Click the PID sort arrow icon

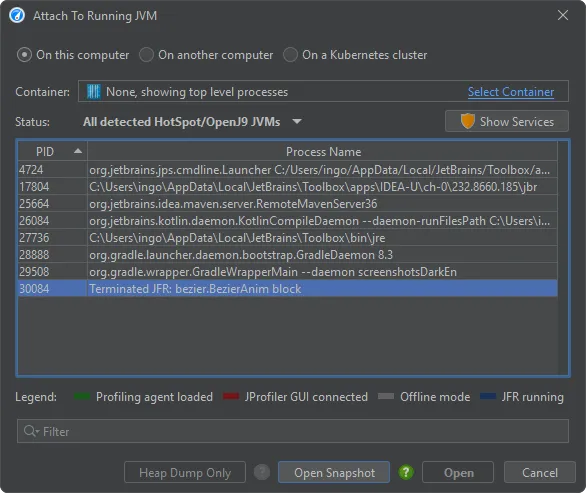[x=78, y=151]
